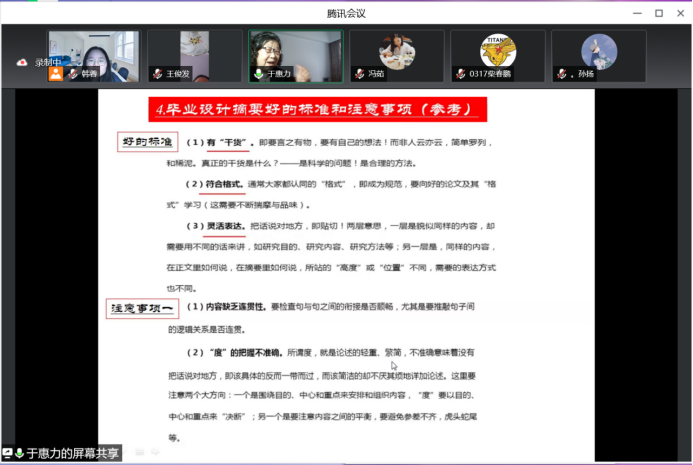Click the muted microphone icon beside 王俊发
This screenshot has height=465, width=693.
(156, 74)
